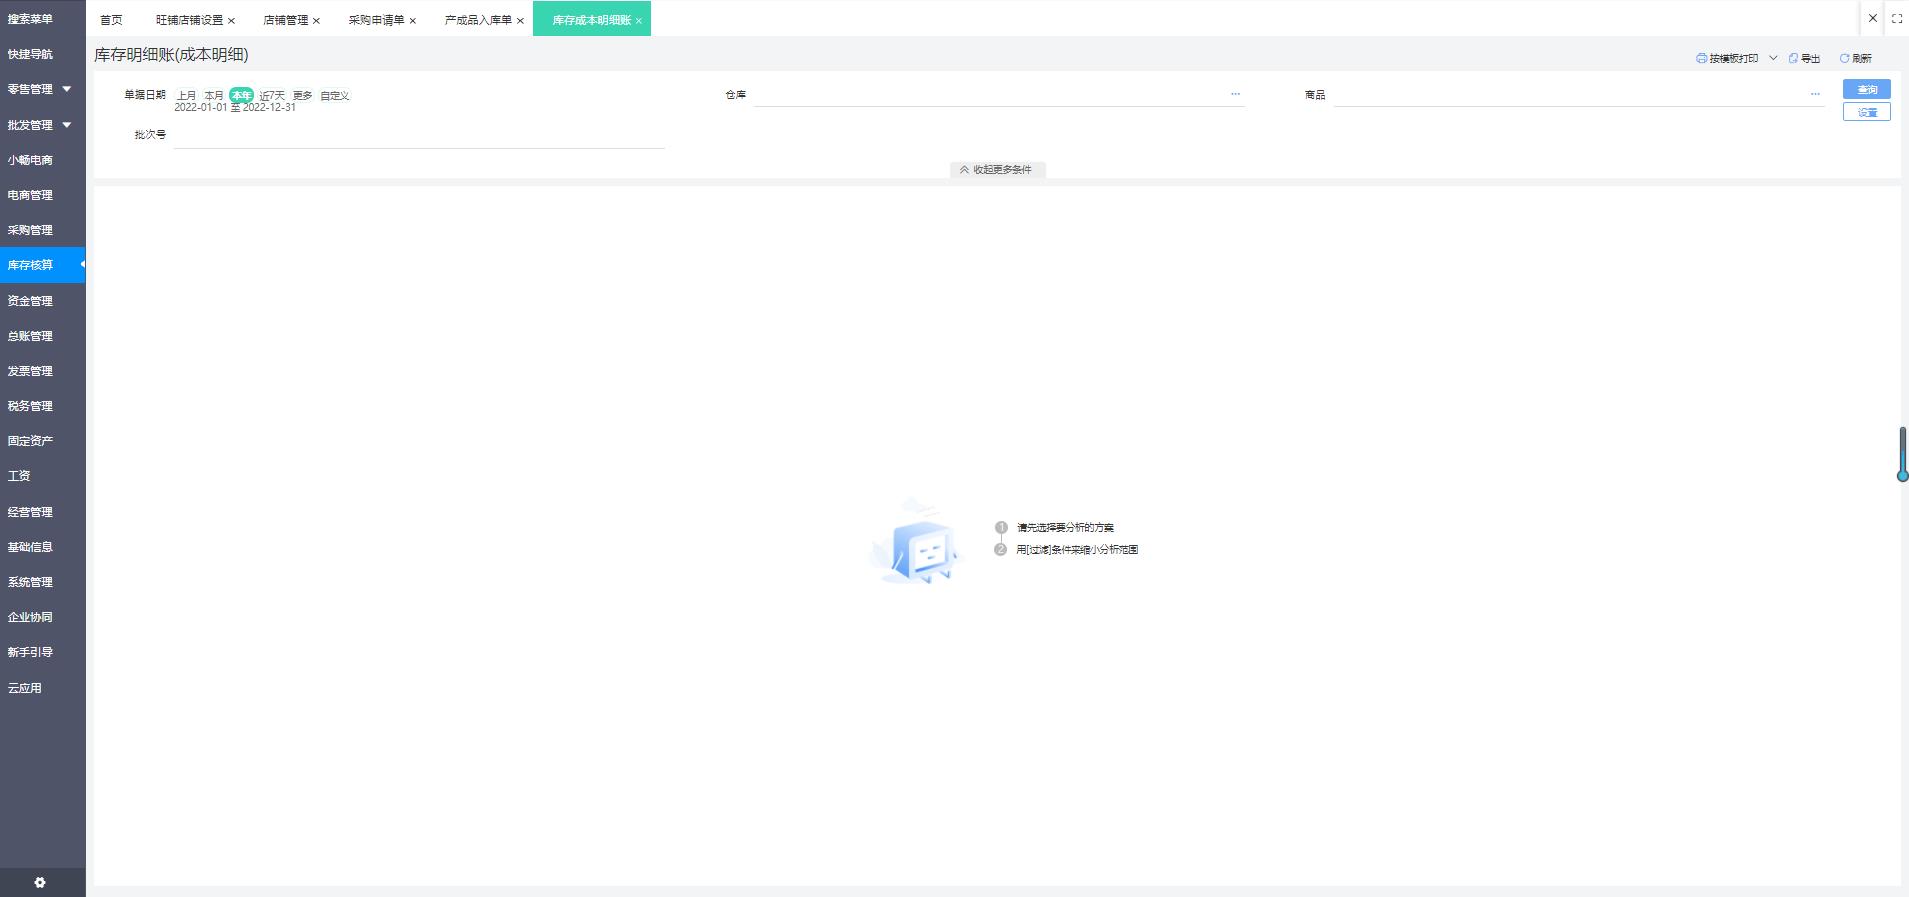Close the 店铺管理 tab

click(317, 20)
